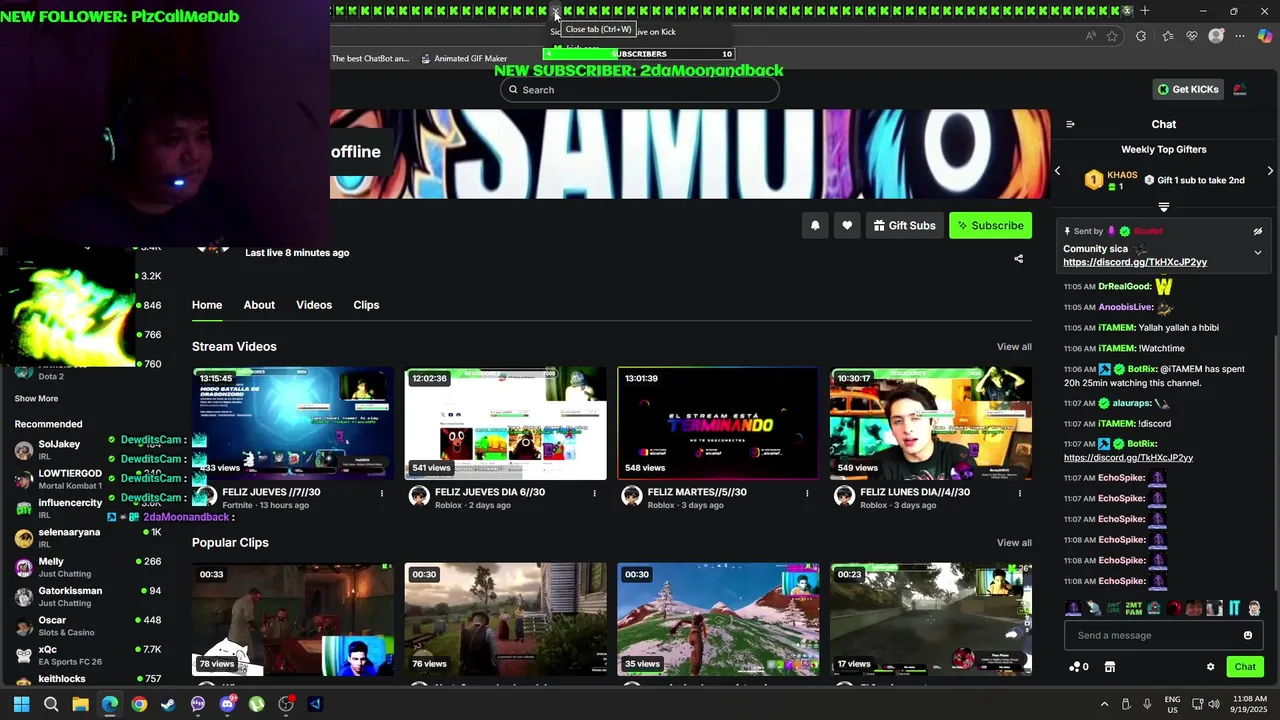Click the heart follow icon
This screenshot has height=720, width=1280.
pos(847,226)
